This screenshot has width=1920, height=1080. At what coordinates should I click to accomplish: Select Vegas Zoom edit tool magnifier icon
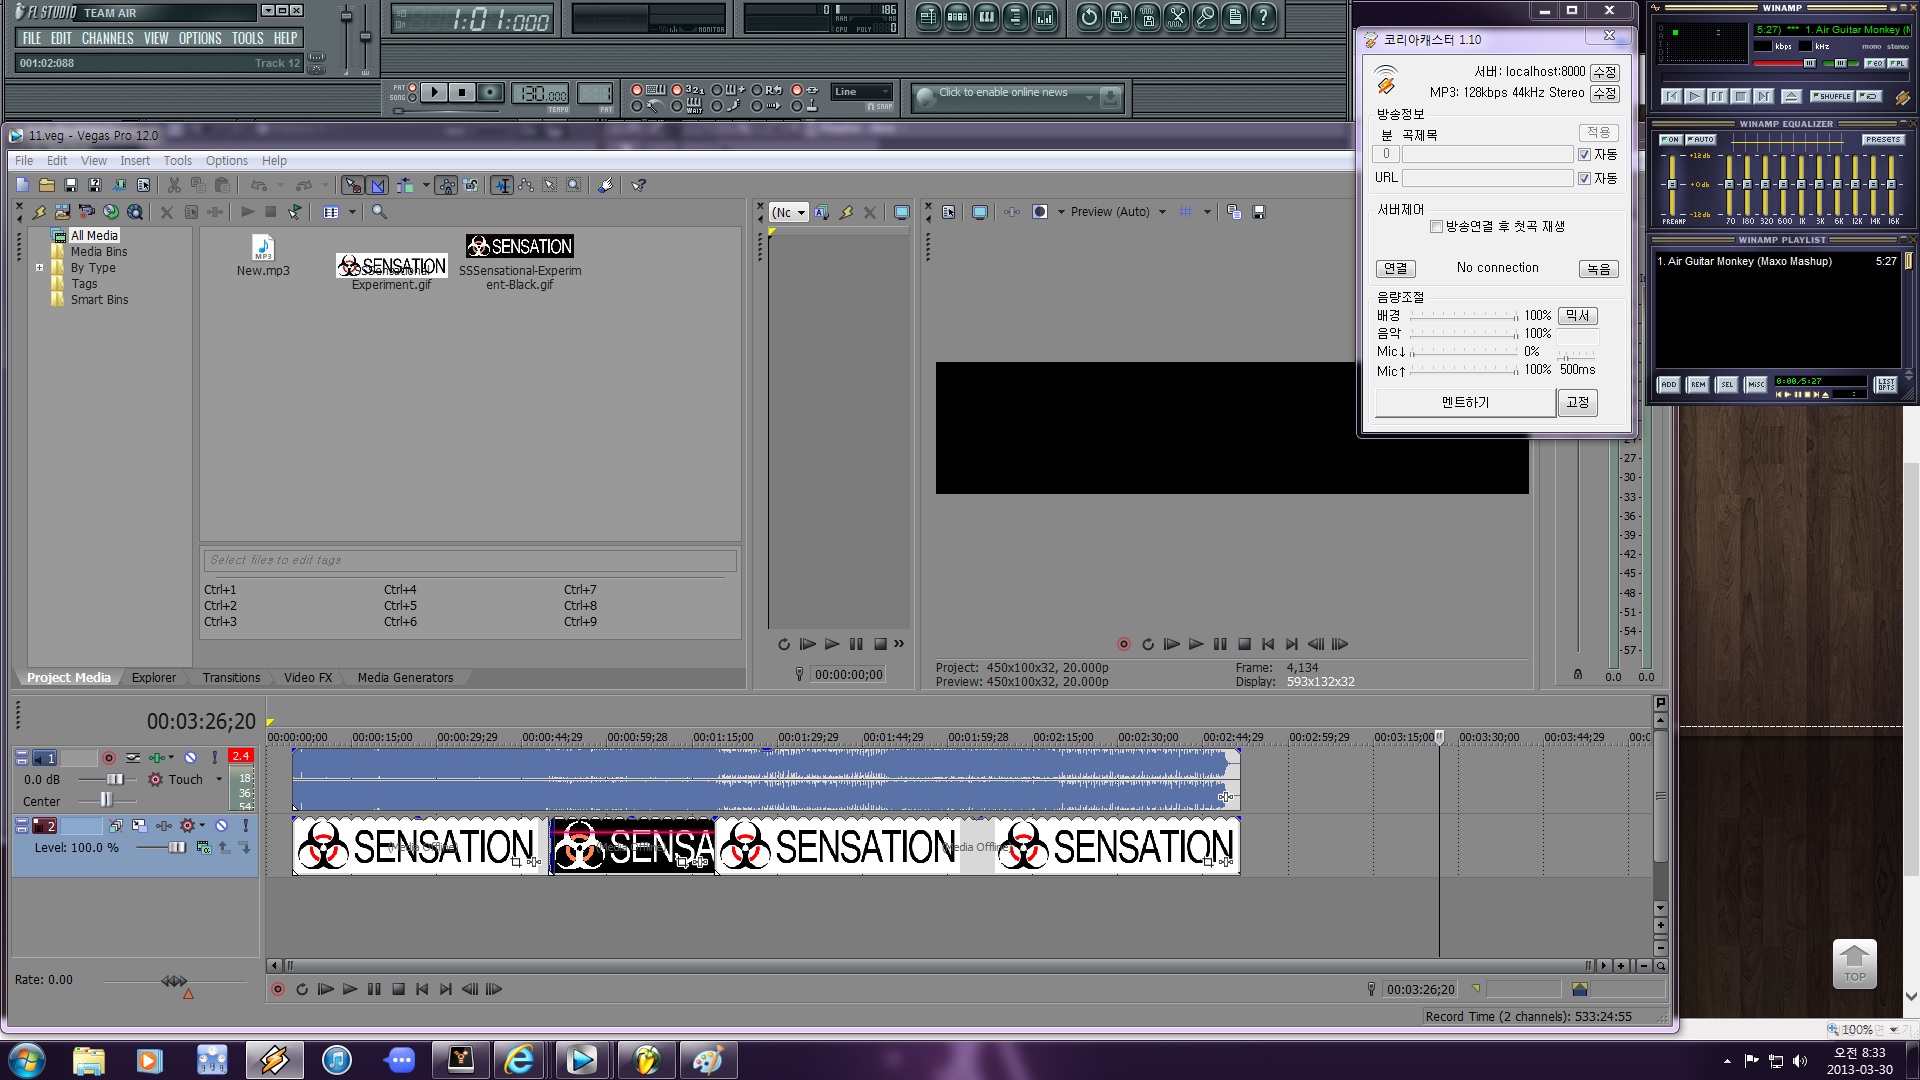[574, 185]
